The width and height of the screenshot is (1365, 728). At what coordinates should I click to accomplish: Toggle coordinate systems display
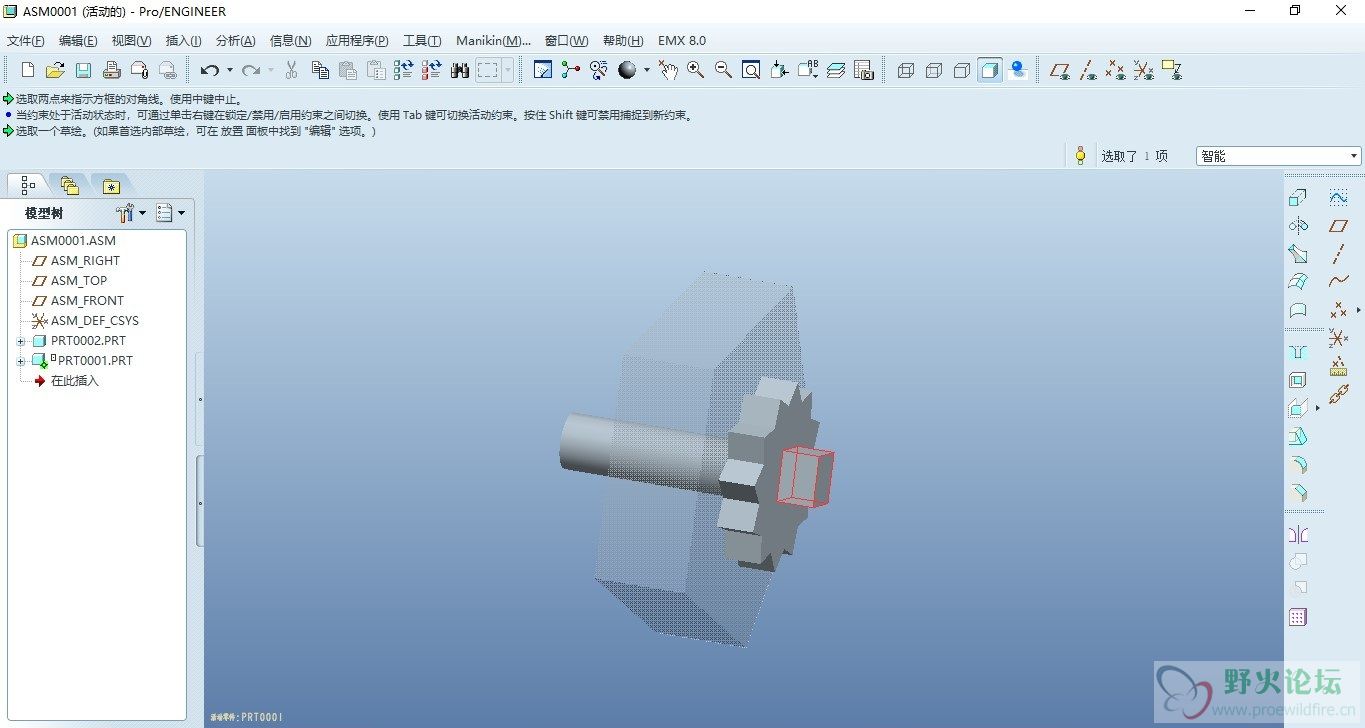(x=1144, y=70)
